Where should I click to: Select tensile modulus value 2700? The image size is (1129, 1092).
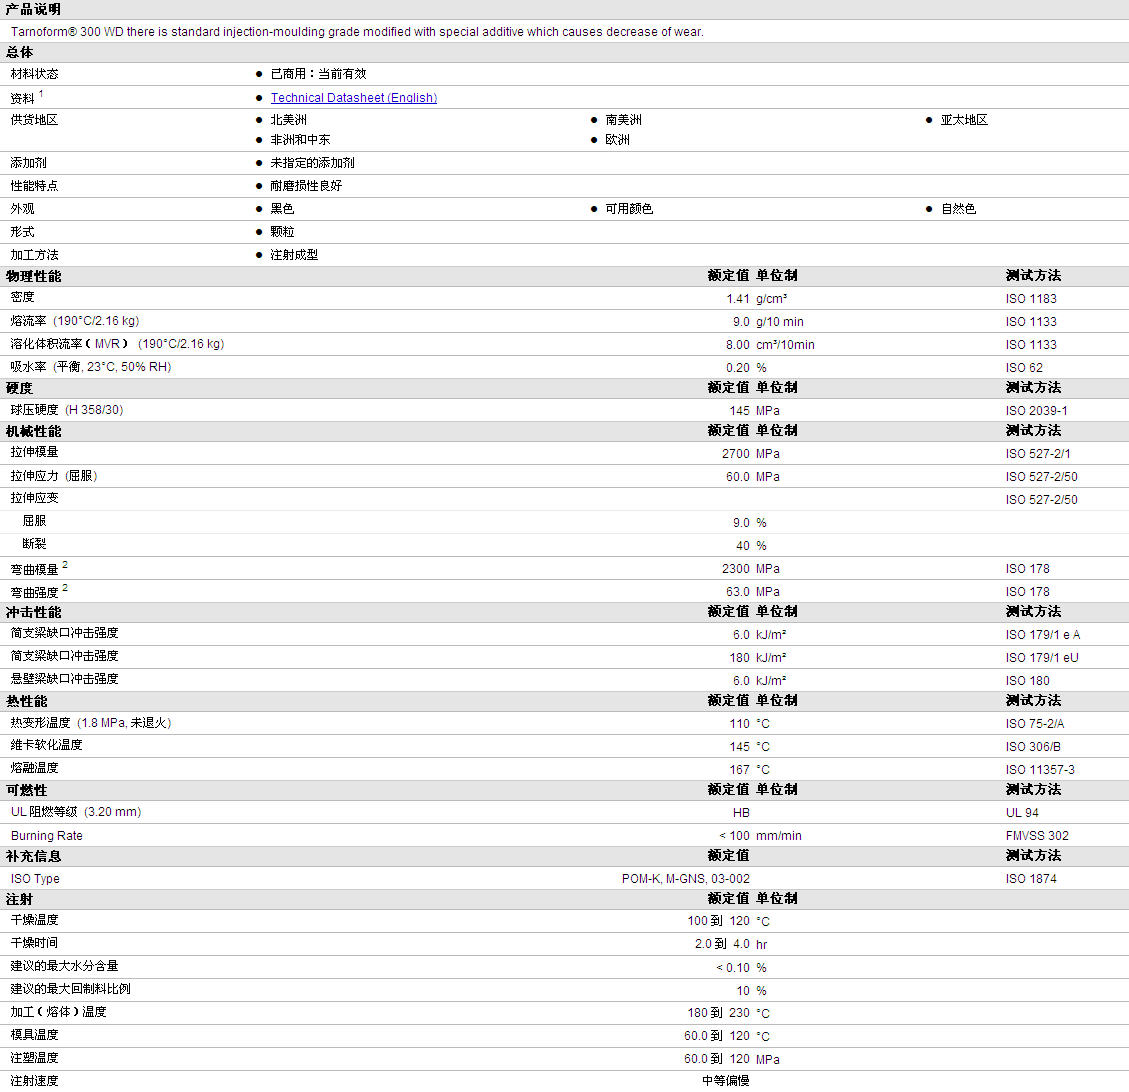pyautogui.click(x=736, y=454)
